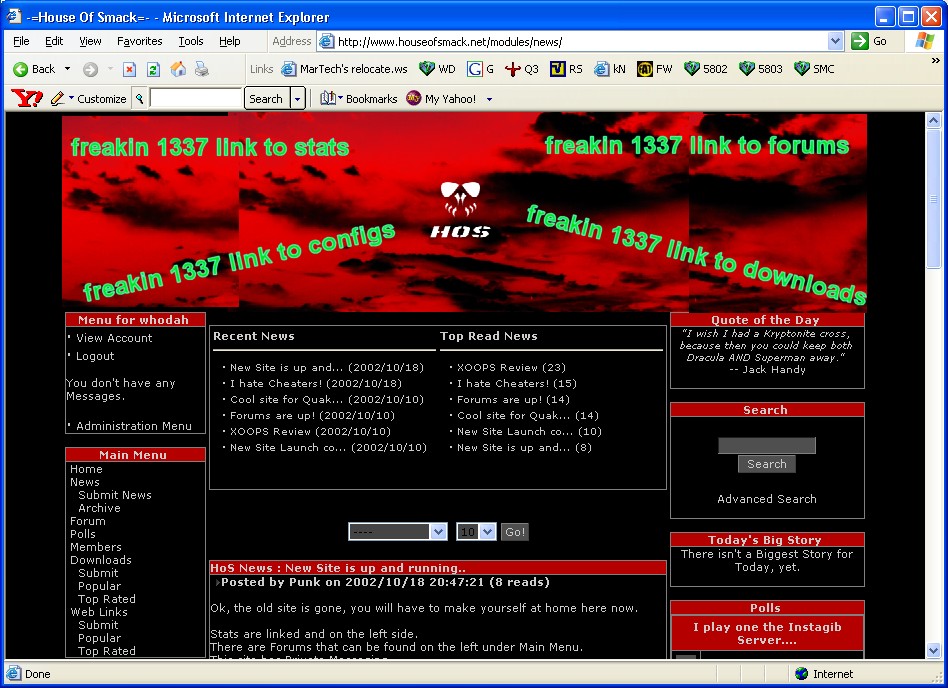Image resolution: width=948 pixels, height=688 pixels.
Task: Click the Print icon
Action: [x=202, y=70]
